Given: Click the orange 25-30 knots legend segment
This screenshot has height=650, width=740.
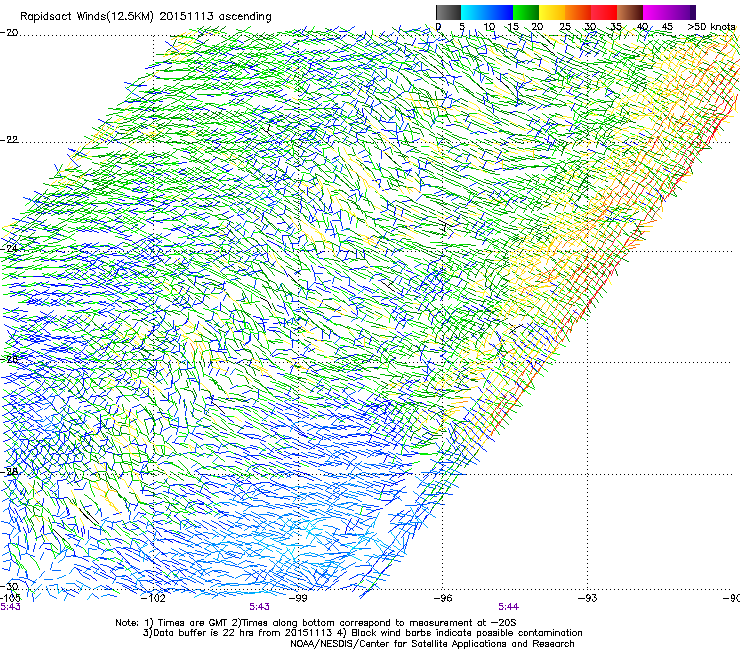Looking at the screenshot, I should click(578, 12).
